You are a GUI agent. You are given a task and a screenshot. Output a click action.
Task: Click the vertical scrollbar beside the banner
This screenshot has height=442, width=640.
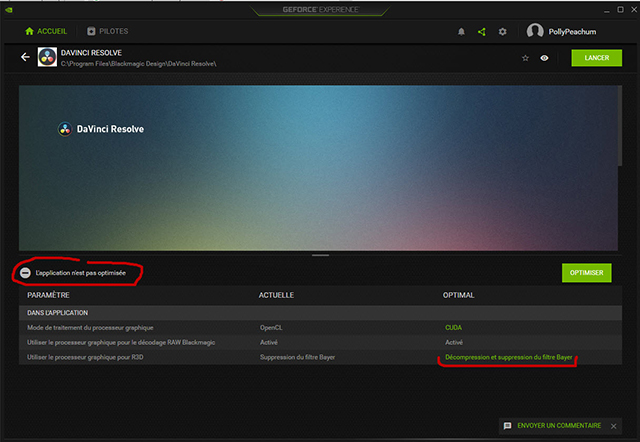[x=620, y=126]
